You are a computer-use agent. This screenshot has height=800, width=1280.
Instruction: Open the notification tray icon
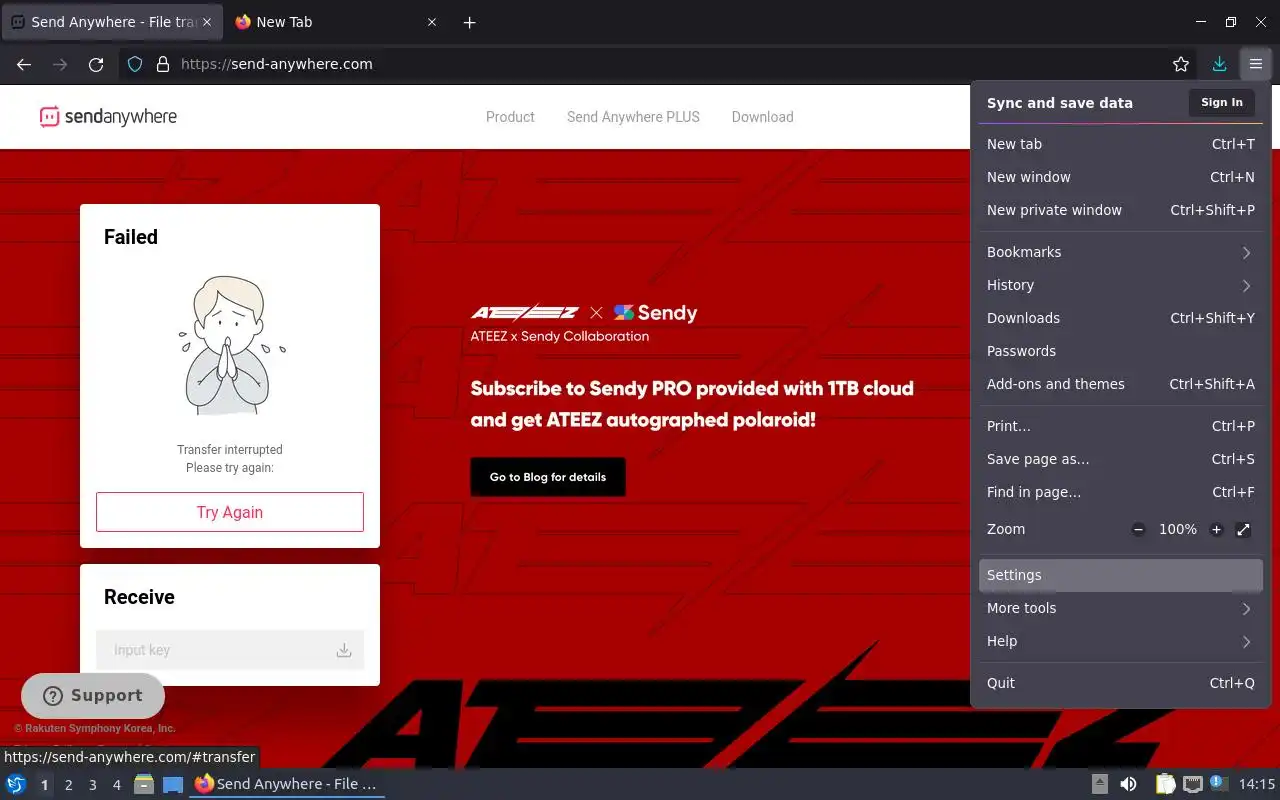click(x=1218, y=784)
